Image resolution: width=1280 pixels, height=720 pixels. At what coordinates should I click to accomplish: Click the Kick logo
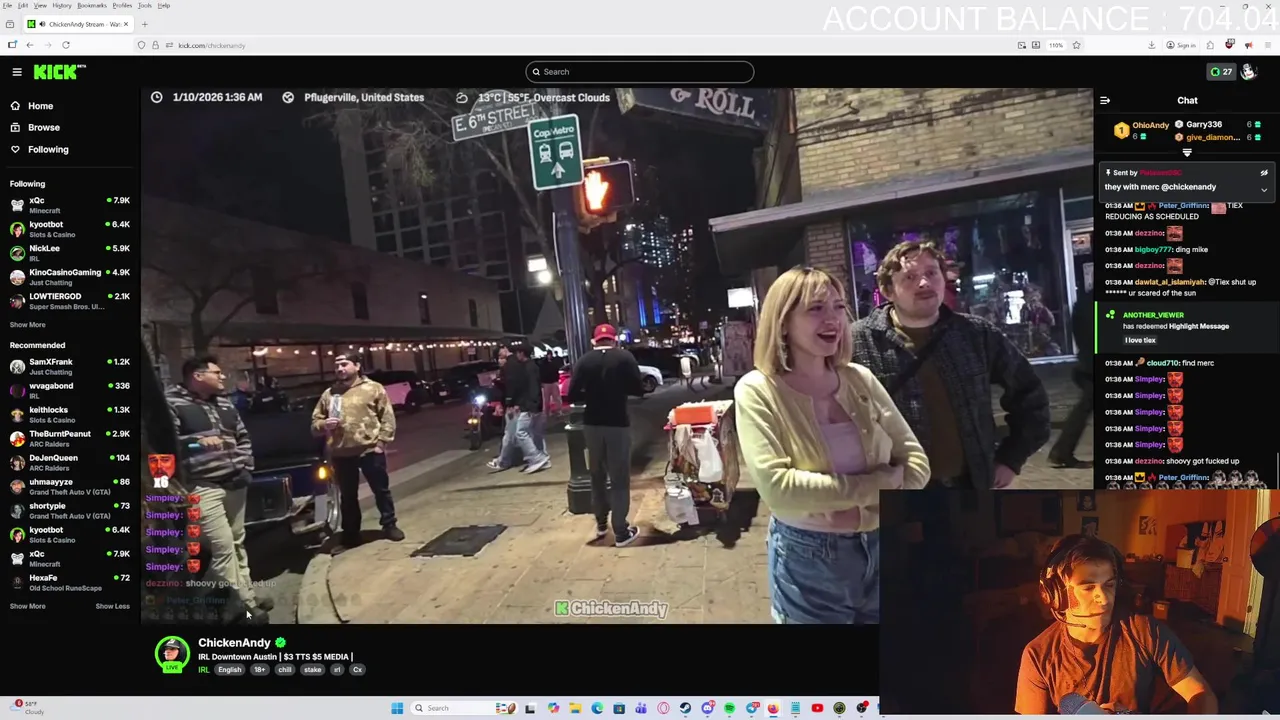59,71
